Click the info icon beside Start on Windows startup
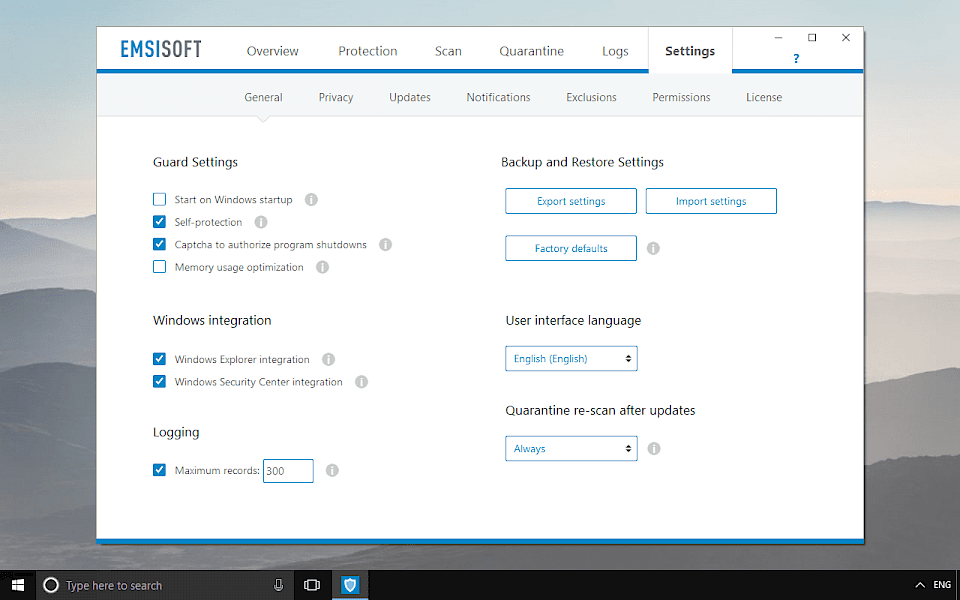This screenshot has height=600, width=960. [x=311, y=200]
